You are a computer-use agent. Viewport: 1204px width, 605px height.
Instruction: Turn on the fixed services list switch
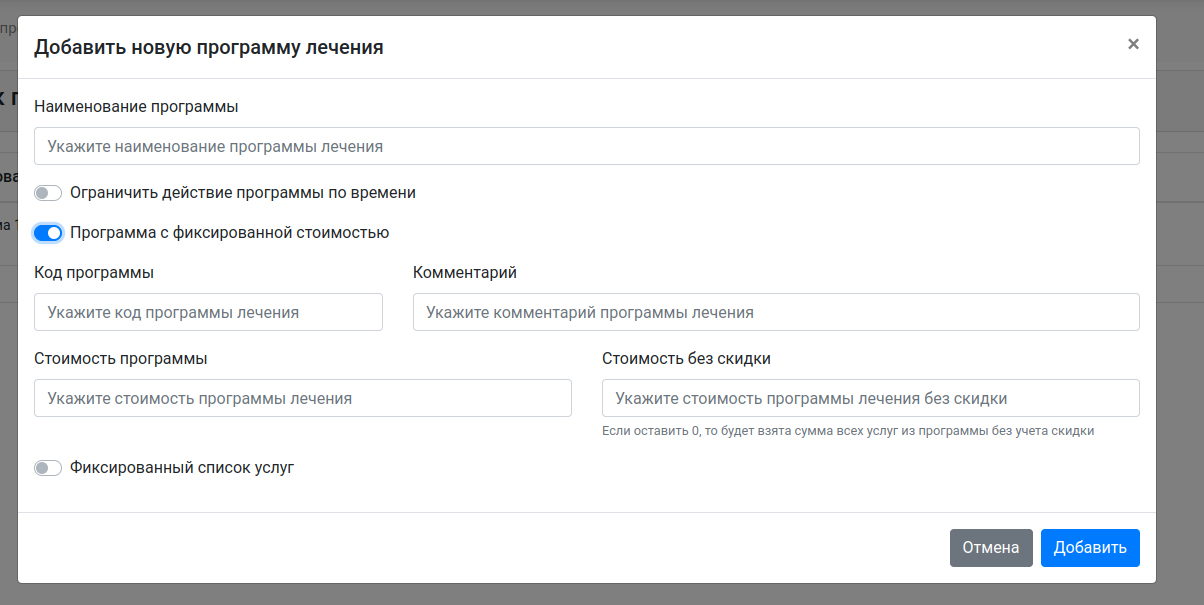[x=48, y=468]
